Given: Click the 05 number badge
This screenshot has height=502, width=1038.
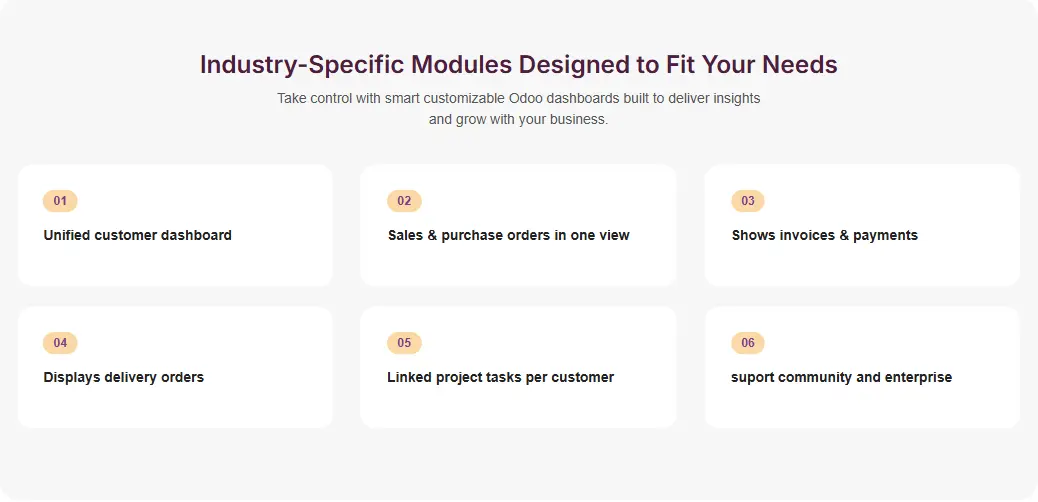Looking at the screenshot, I should click(x=404, y=343).
